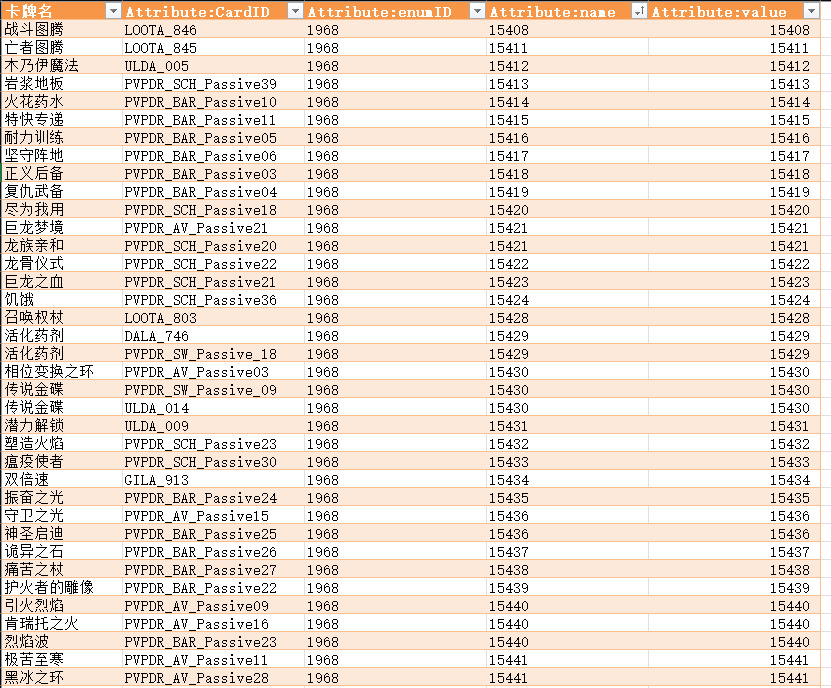Click the 潜力解锁 cell
The height and width of the screenshot is (688, 831).
(x=61, y=426)
